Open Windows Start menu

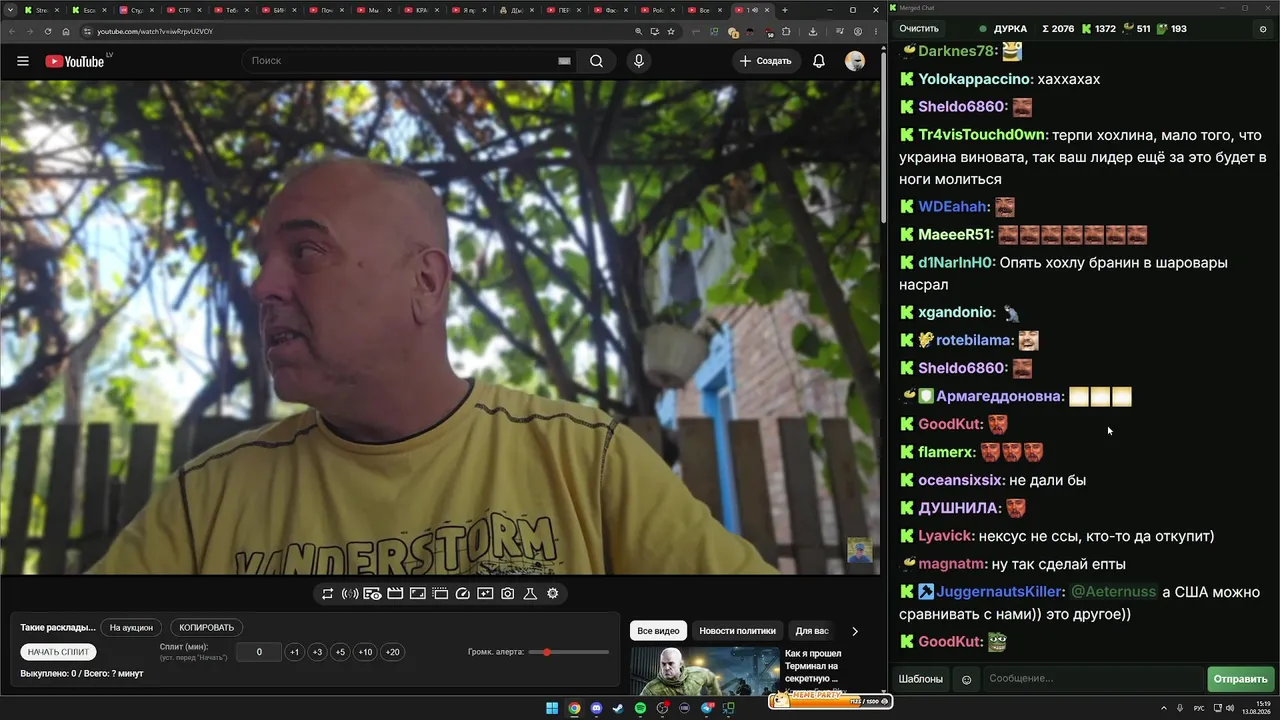click(552, 708)
